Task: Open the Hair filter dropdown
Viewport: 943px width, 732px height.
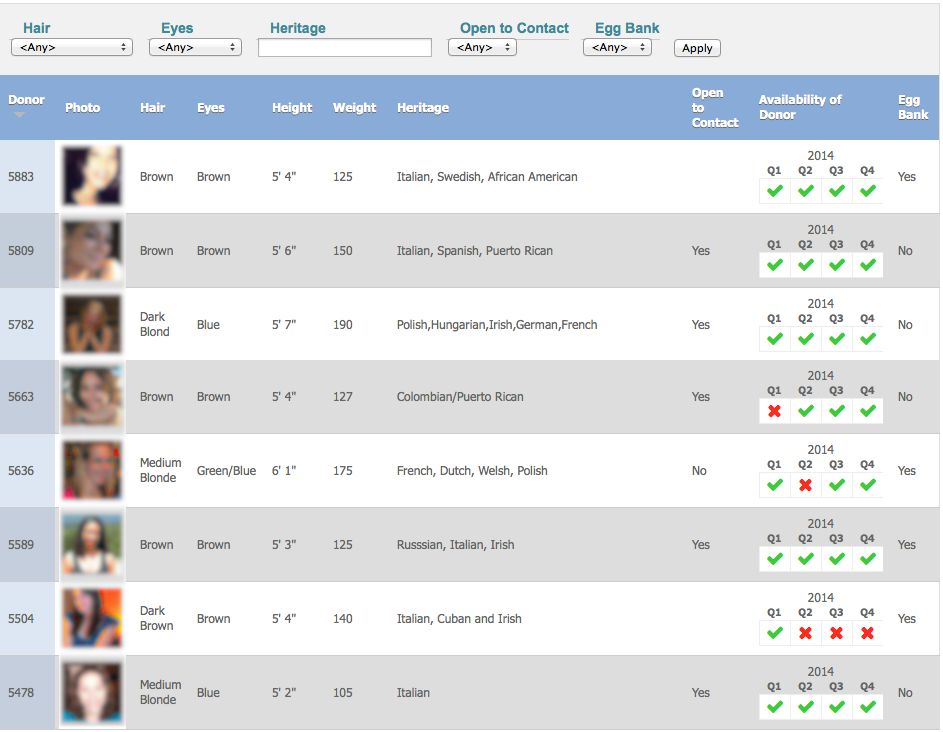Action: (x=72, y=47)
